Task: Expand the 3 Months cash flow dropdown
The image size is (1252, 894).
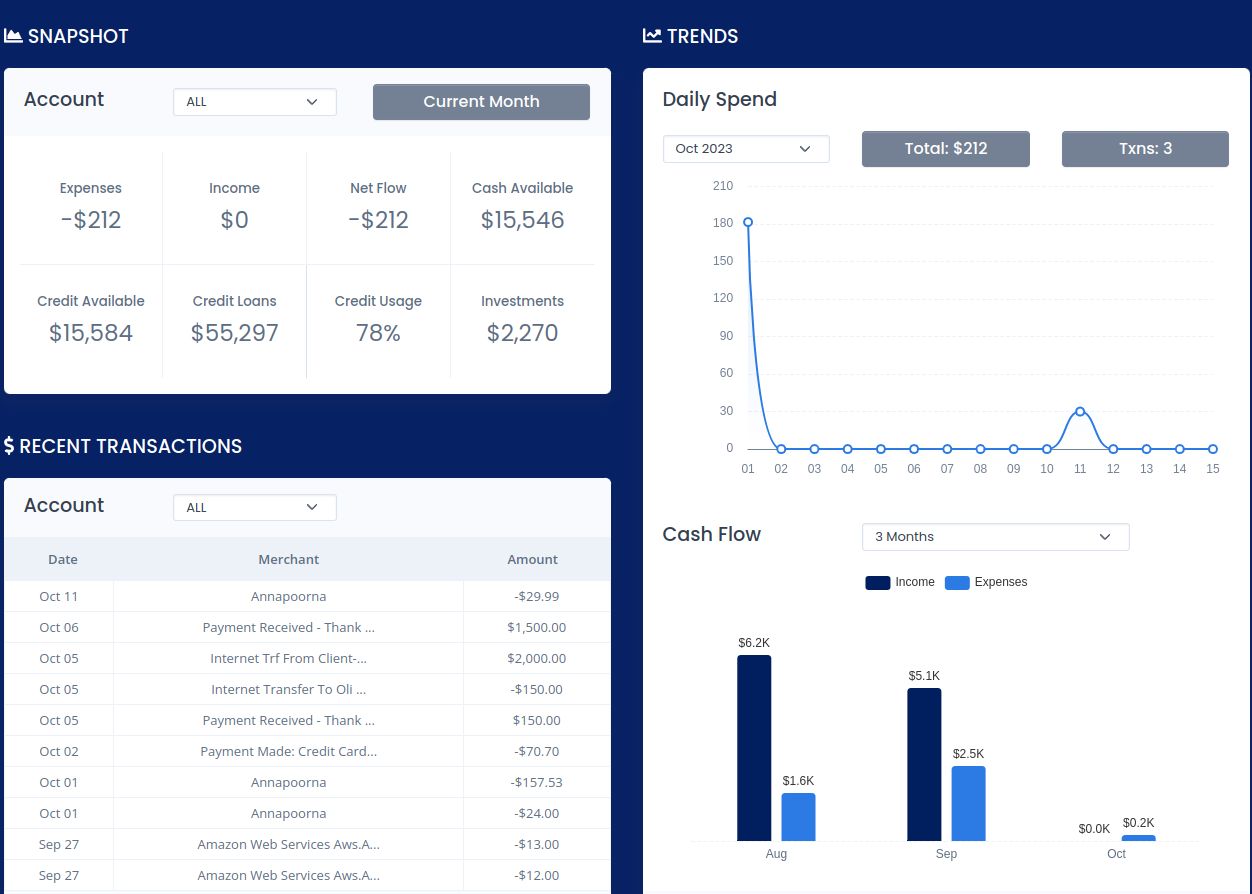Action: click(996, 537)
